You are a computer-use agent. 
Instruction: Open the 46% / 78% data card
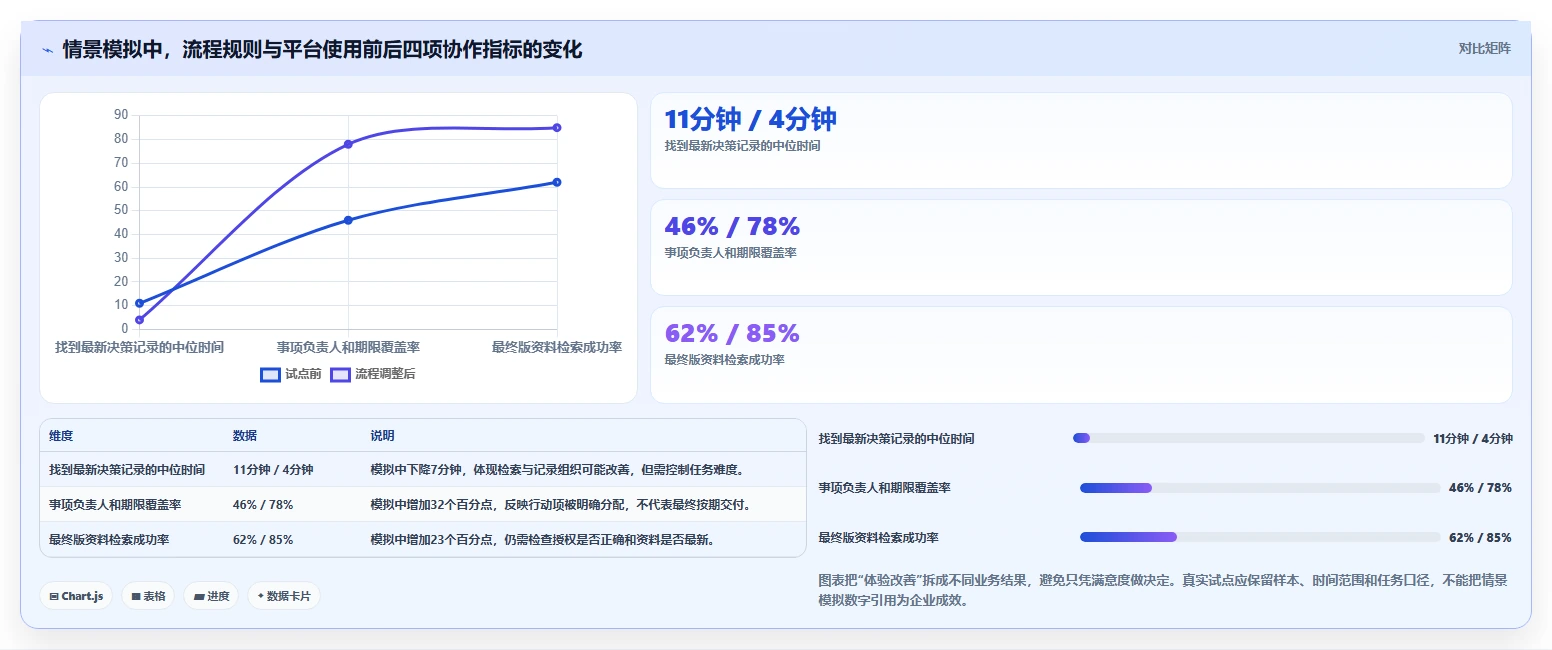click(1081, 248)
